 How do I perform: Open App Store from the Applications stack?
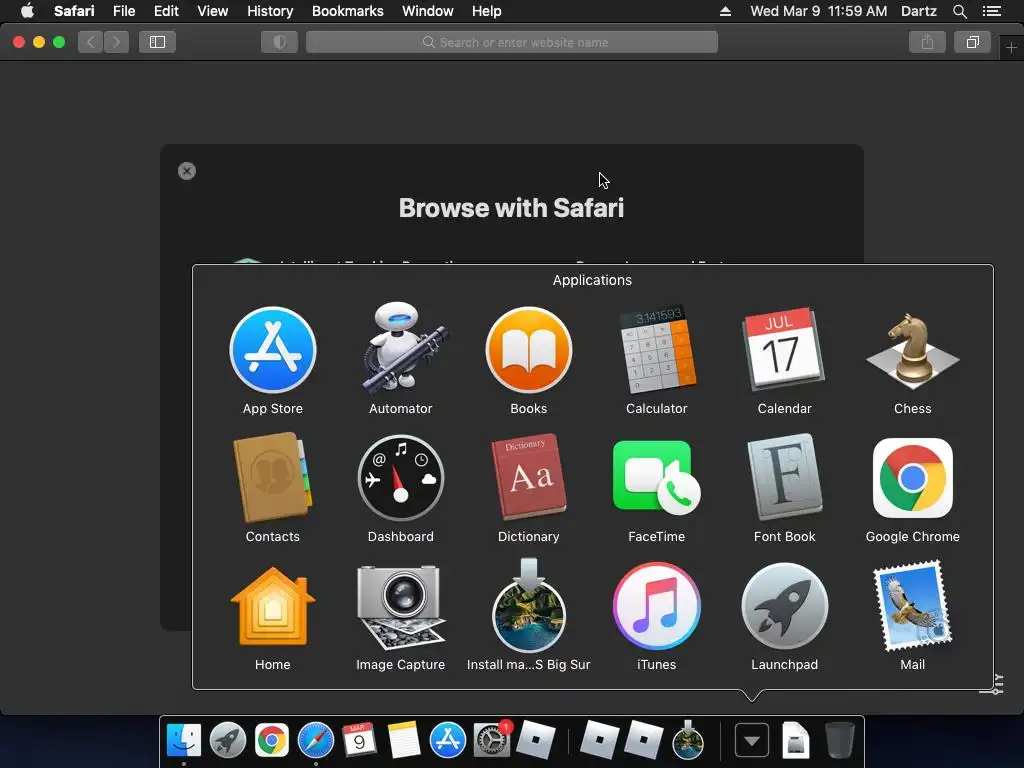273,350
